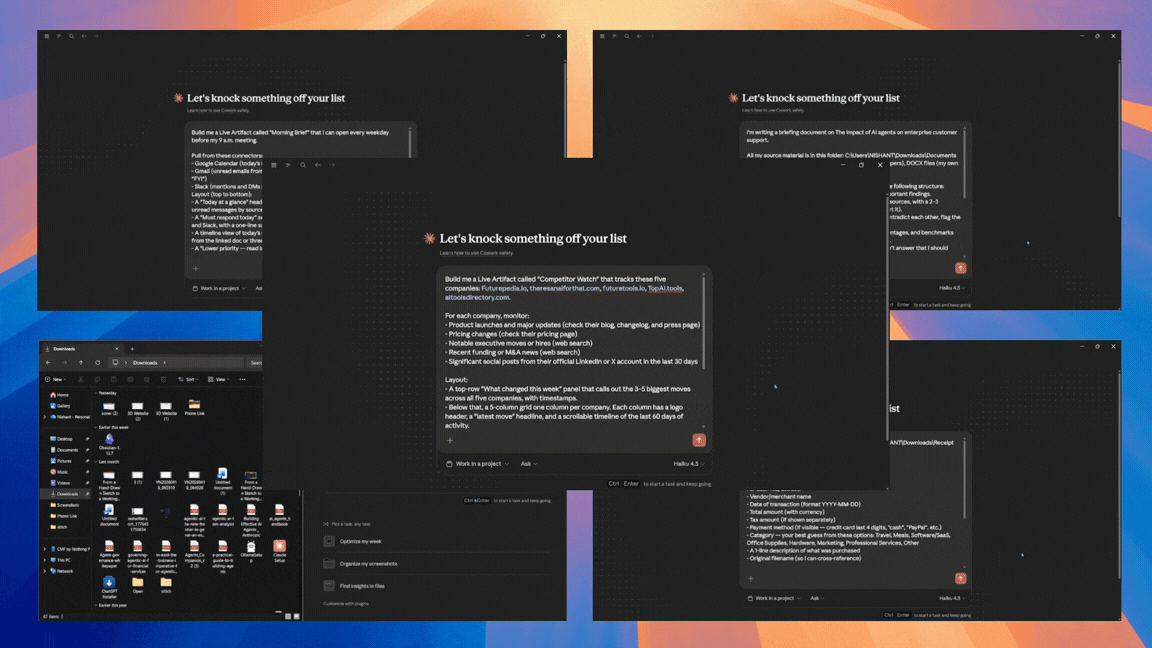Open the View dropdown in File Explorer

[218, 379]
